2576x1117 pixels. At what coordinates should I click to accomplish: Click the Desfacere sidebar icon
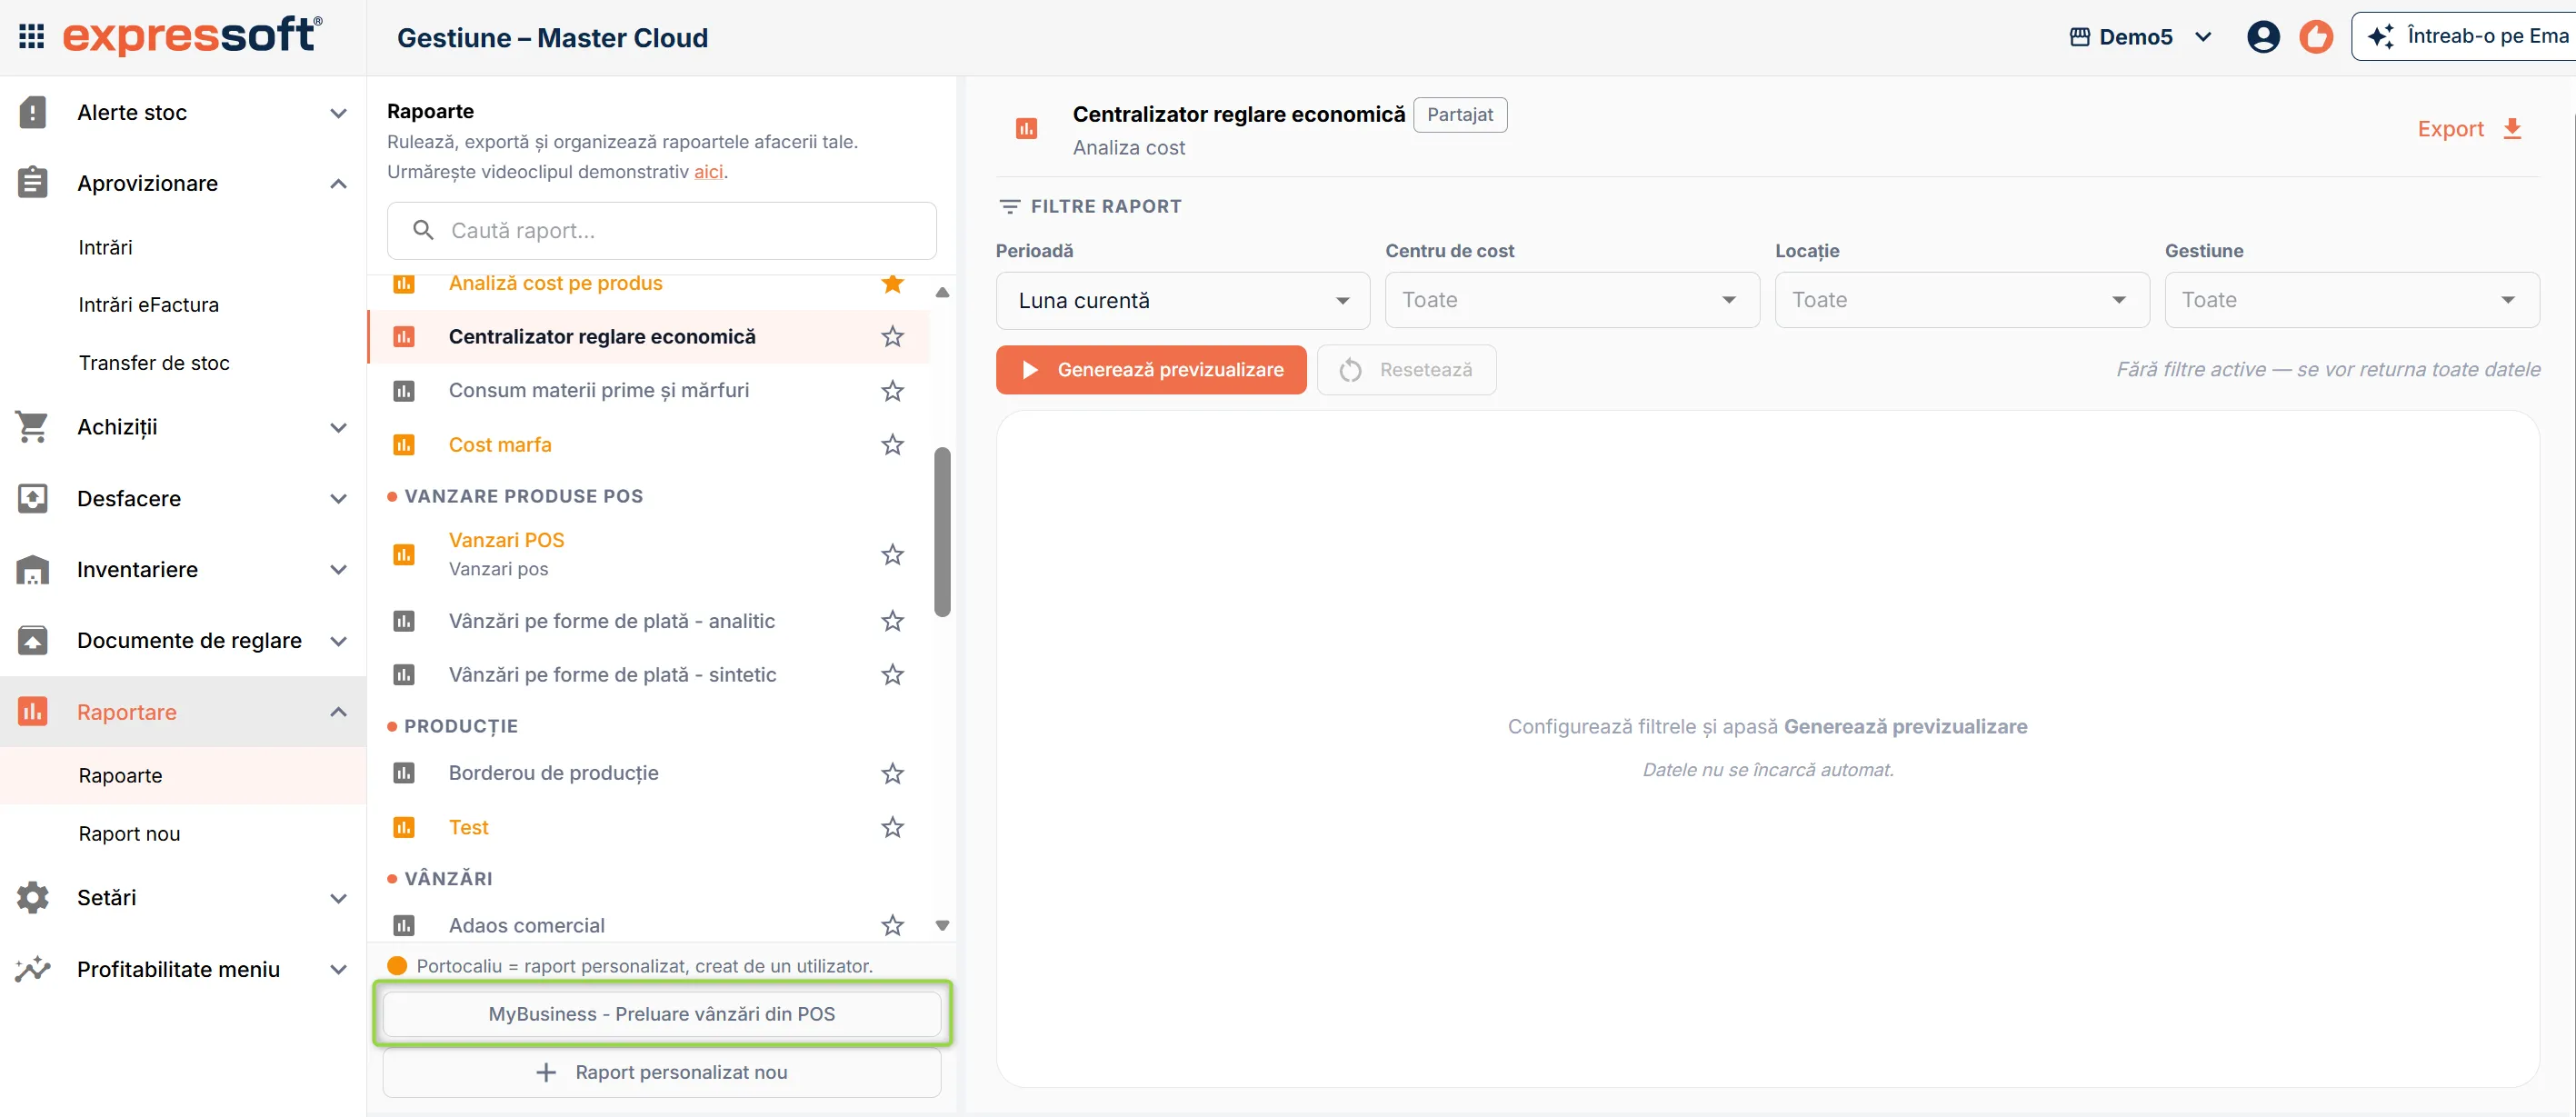pyautogui.click(x=33, y=498)
